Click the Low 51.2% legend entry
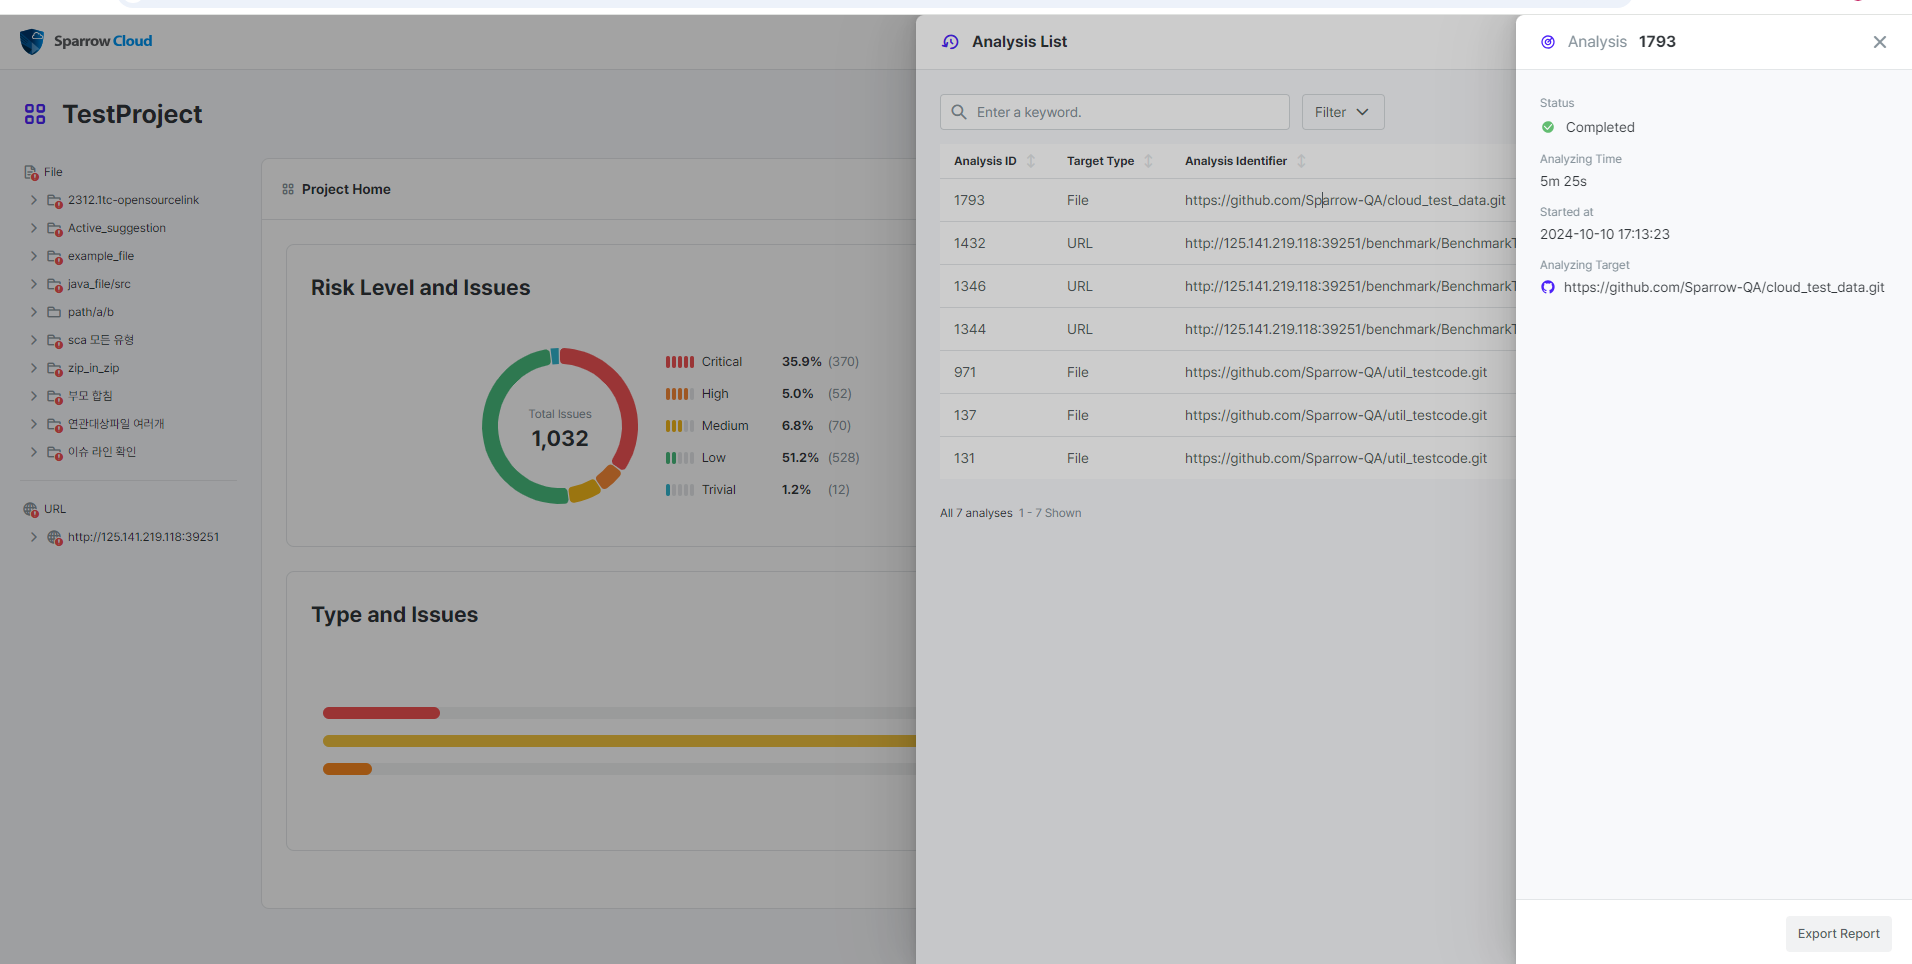1912x964 pixels. coord(762,458)
